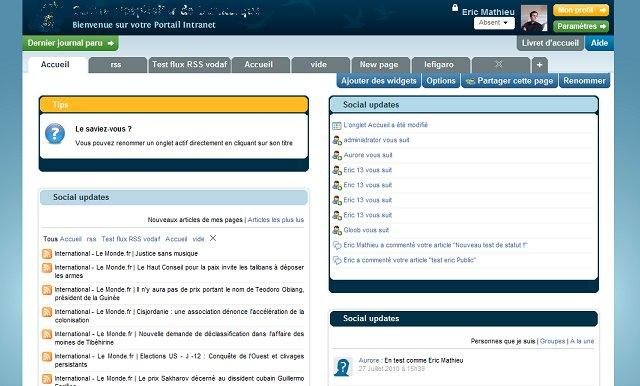Click the Tips widget header
Screen dimensions: 640x386
174,104
